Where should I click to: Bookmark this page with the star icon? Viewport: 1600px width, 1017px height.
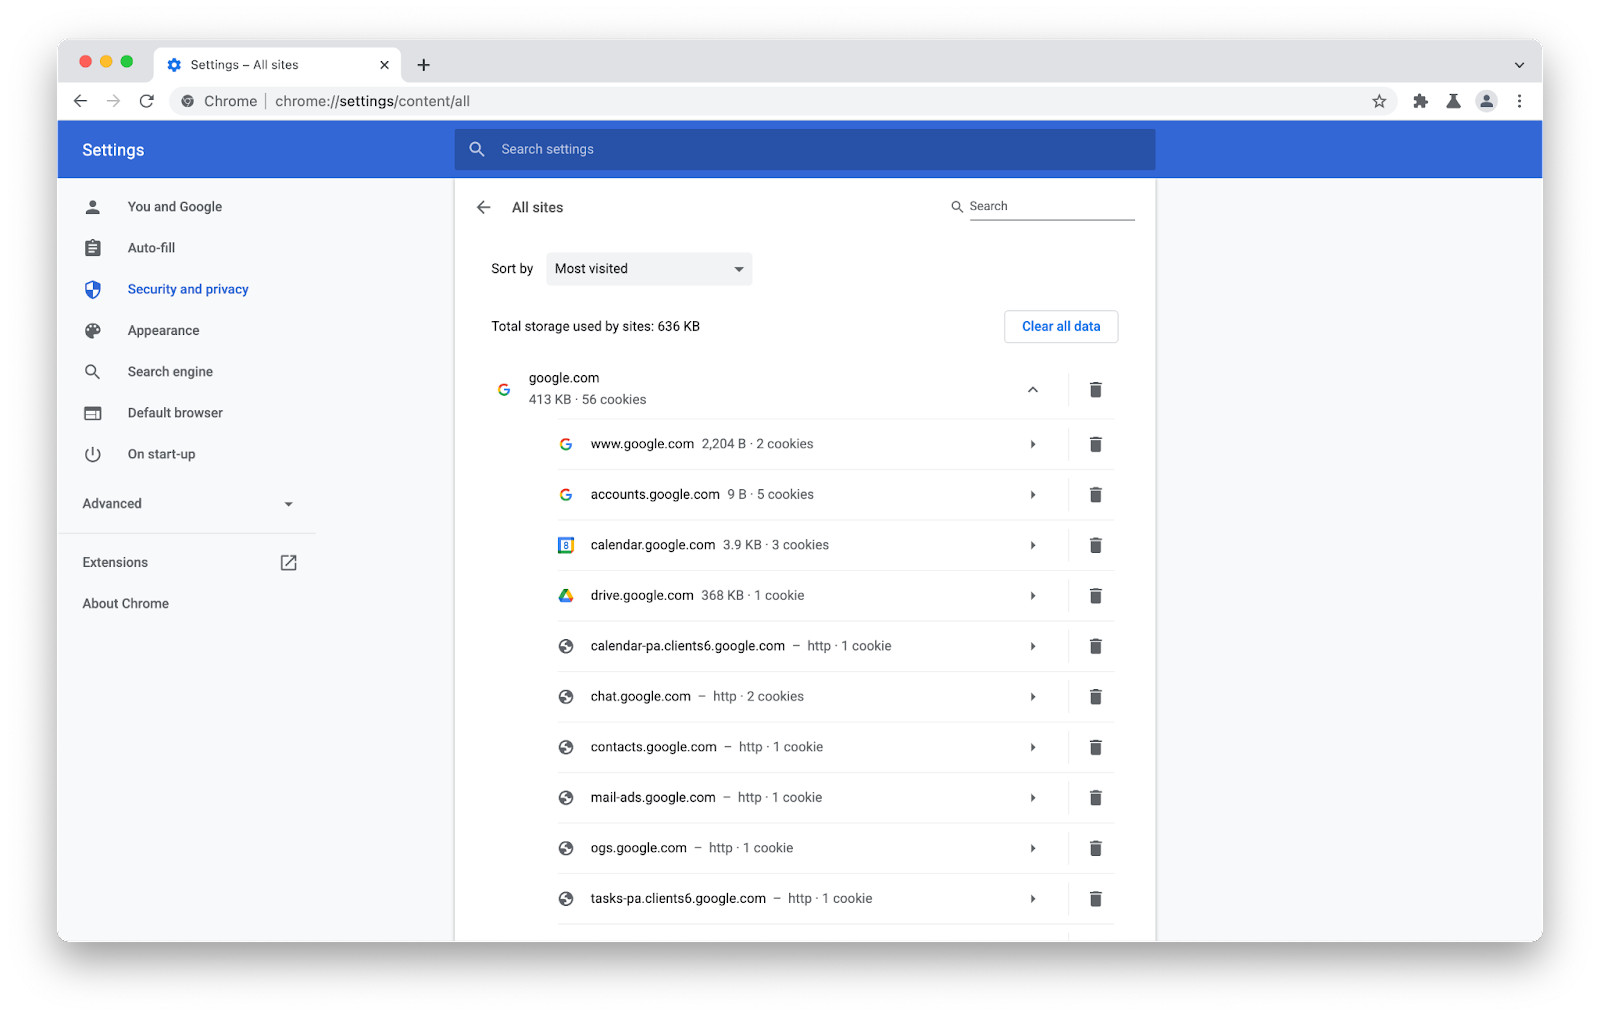pyautogui.click(x=1379, y=101)
